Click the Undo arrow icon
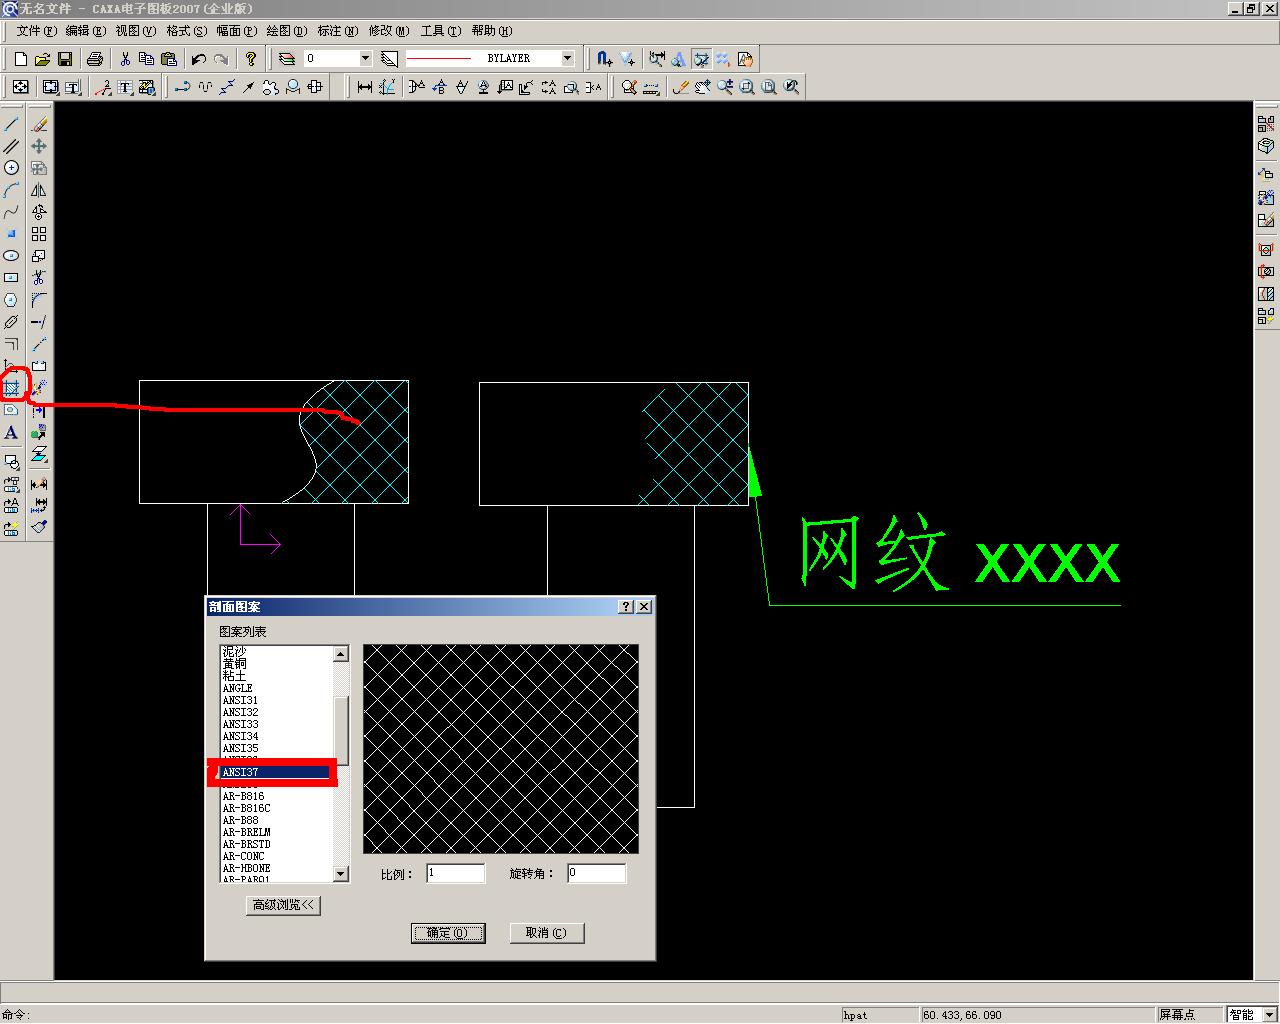This screenshot has height=1024, width=1280. click(199, 59)
